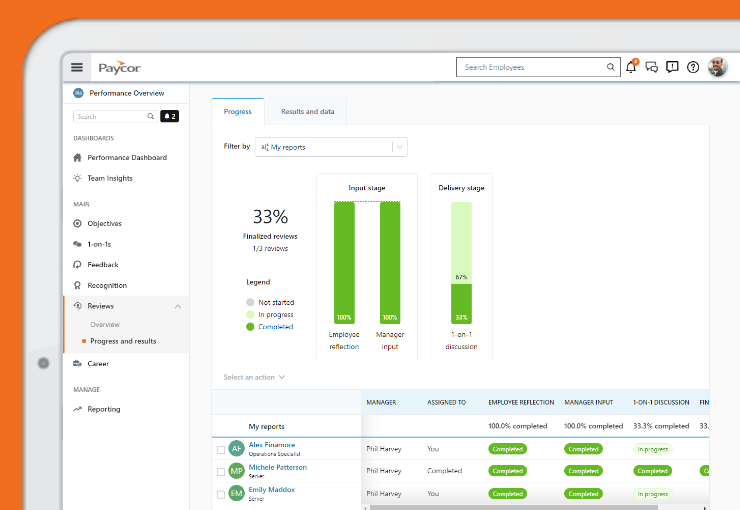Click the Recognition award icon
The height and width of the screenshot is (510, 740).
(x=77, y=285)
